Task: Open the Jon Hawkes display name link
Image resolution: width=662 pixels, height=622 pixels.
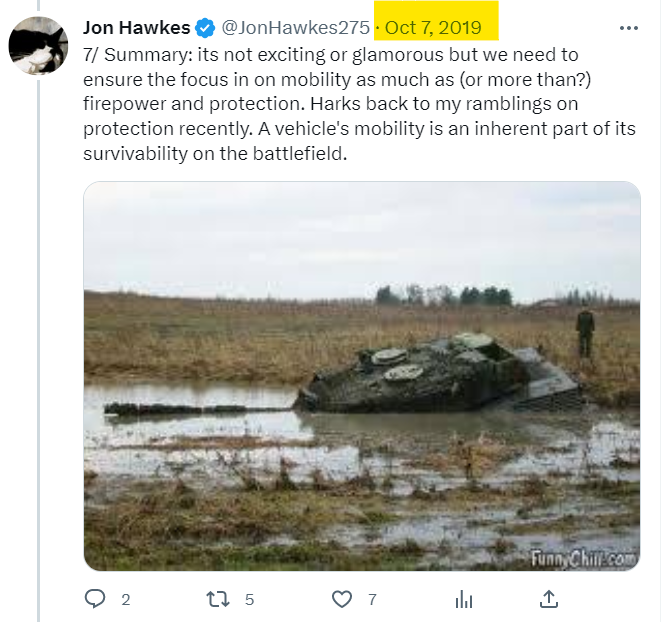Action: tap(136, 28)
